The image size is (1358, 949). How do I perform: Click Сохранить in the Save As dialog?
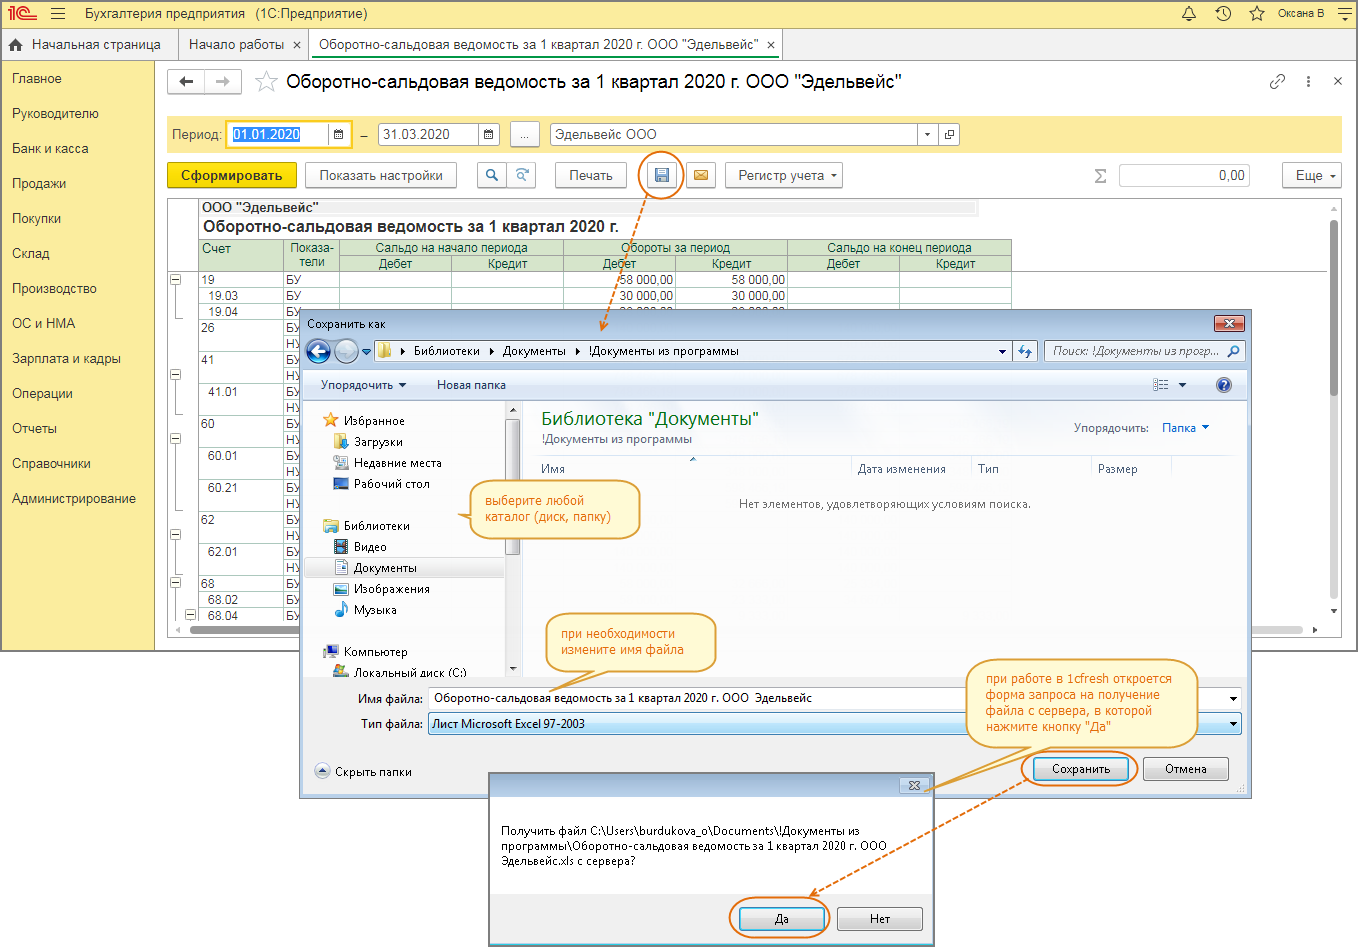coord(1080,769)
